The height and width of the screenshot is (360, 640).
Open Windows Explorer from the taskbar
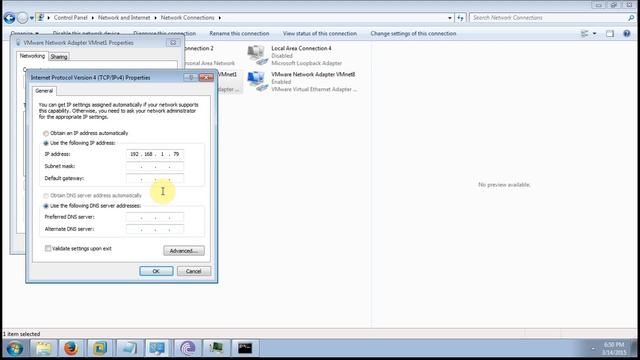click(x=43, y=348)
